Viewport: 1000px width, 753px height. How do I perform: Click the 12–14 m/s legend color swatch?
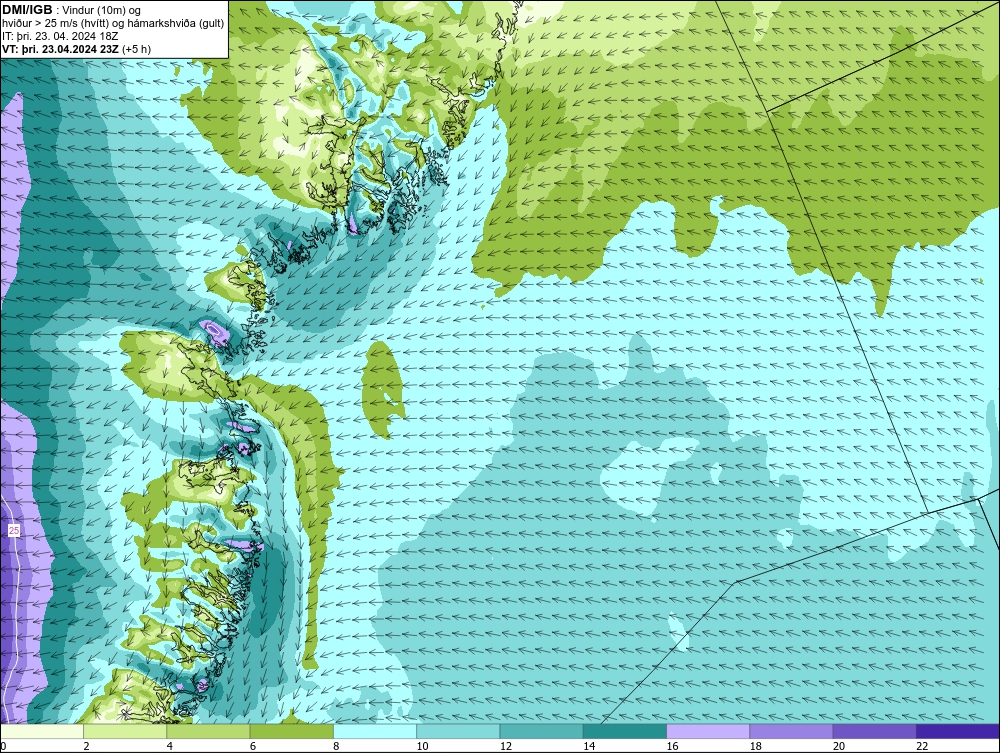tap(541, 731)
